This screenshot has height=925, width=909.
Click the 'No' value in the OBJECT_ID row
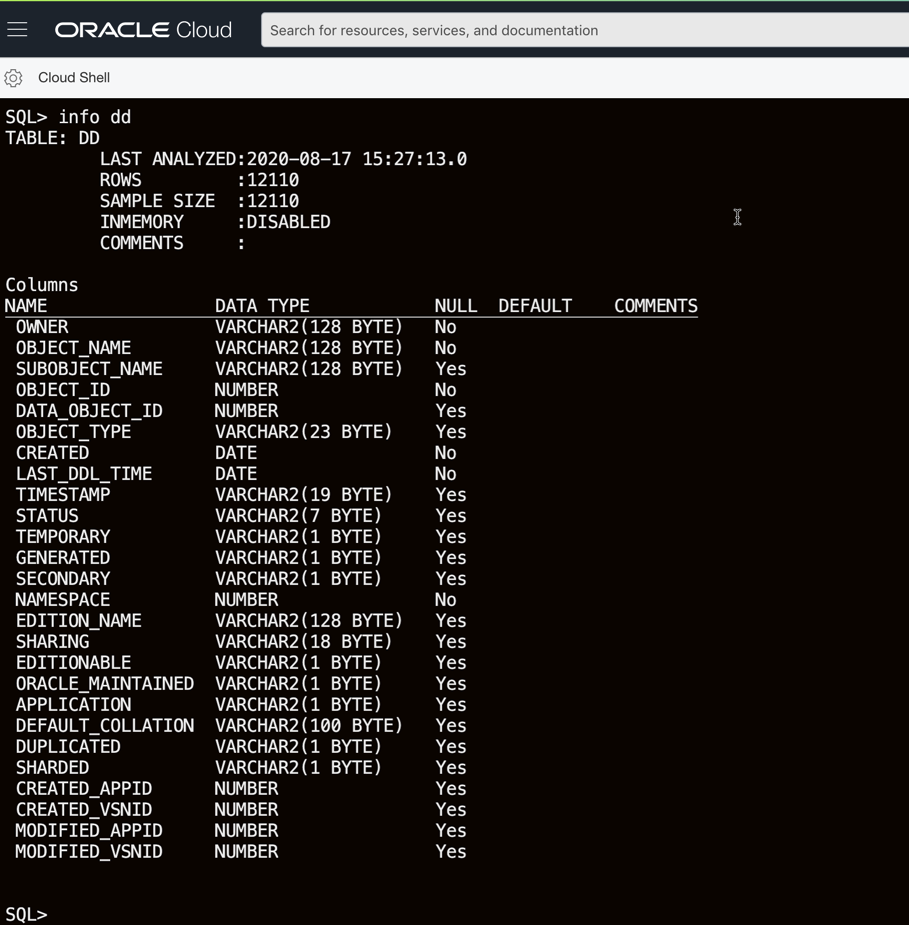click(445, 390)
